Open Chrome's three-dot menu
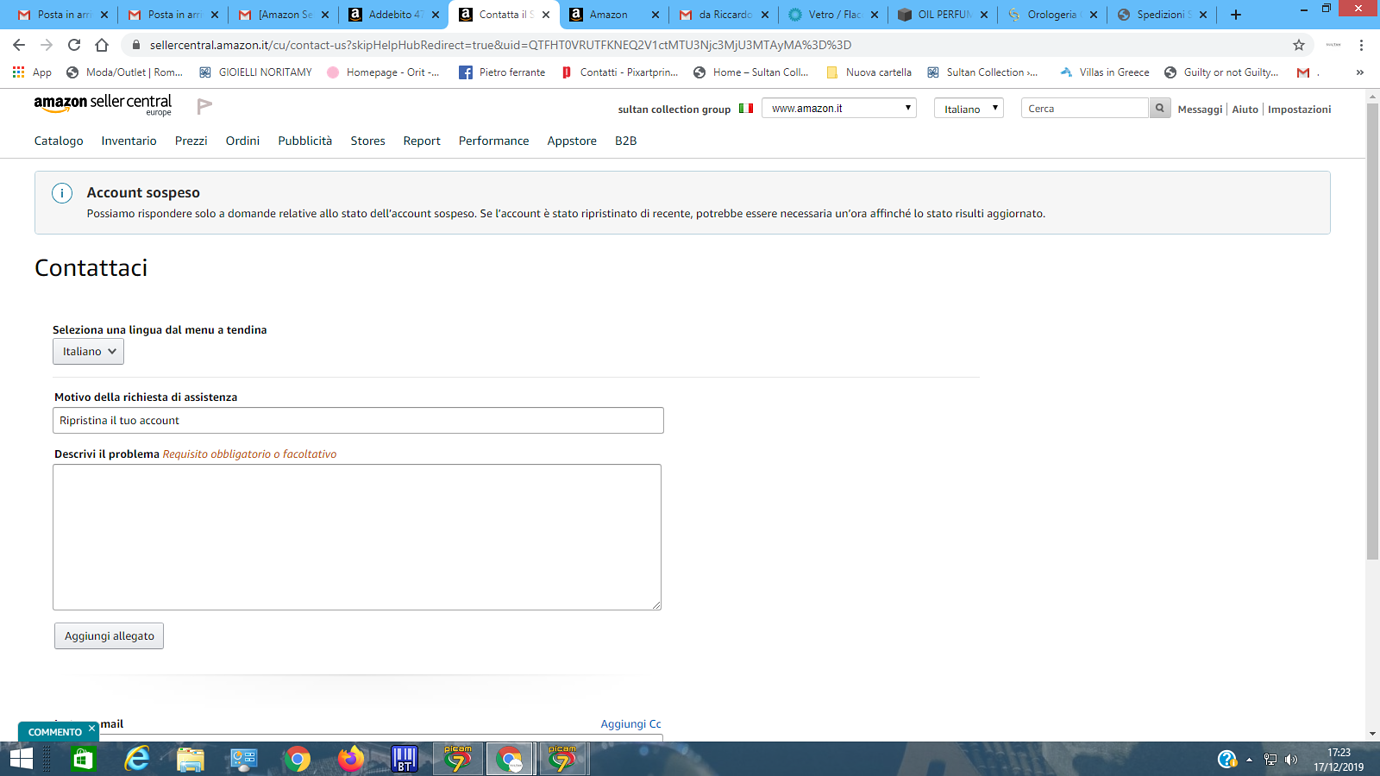This screenshot has width=1380, height=776. click(x=1361, y=45)
